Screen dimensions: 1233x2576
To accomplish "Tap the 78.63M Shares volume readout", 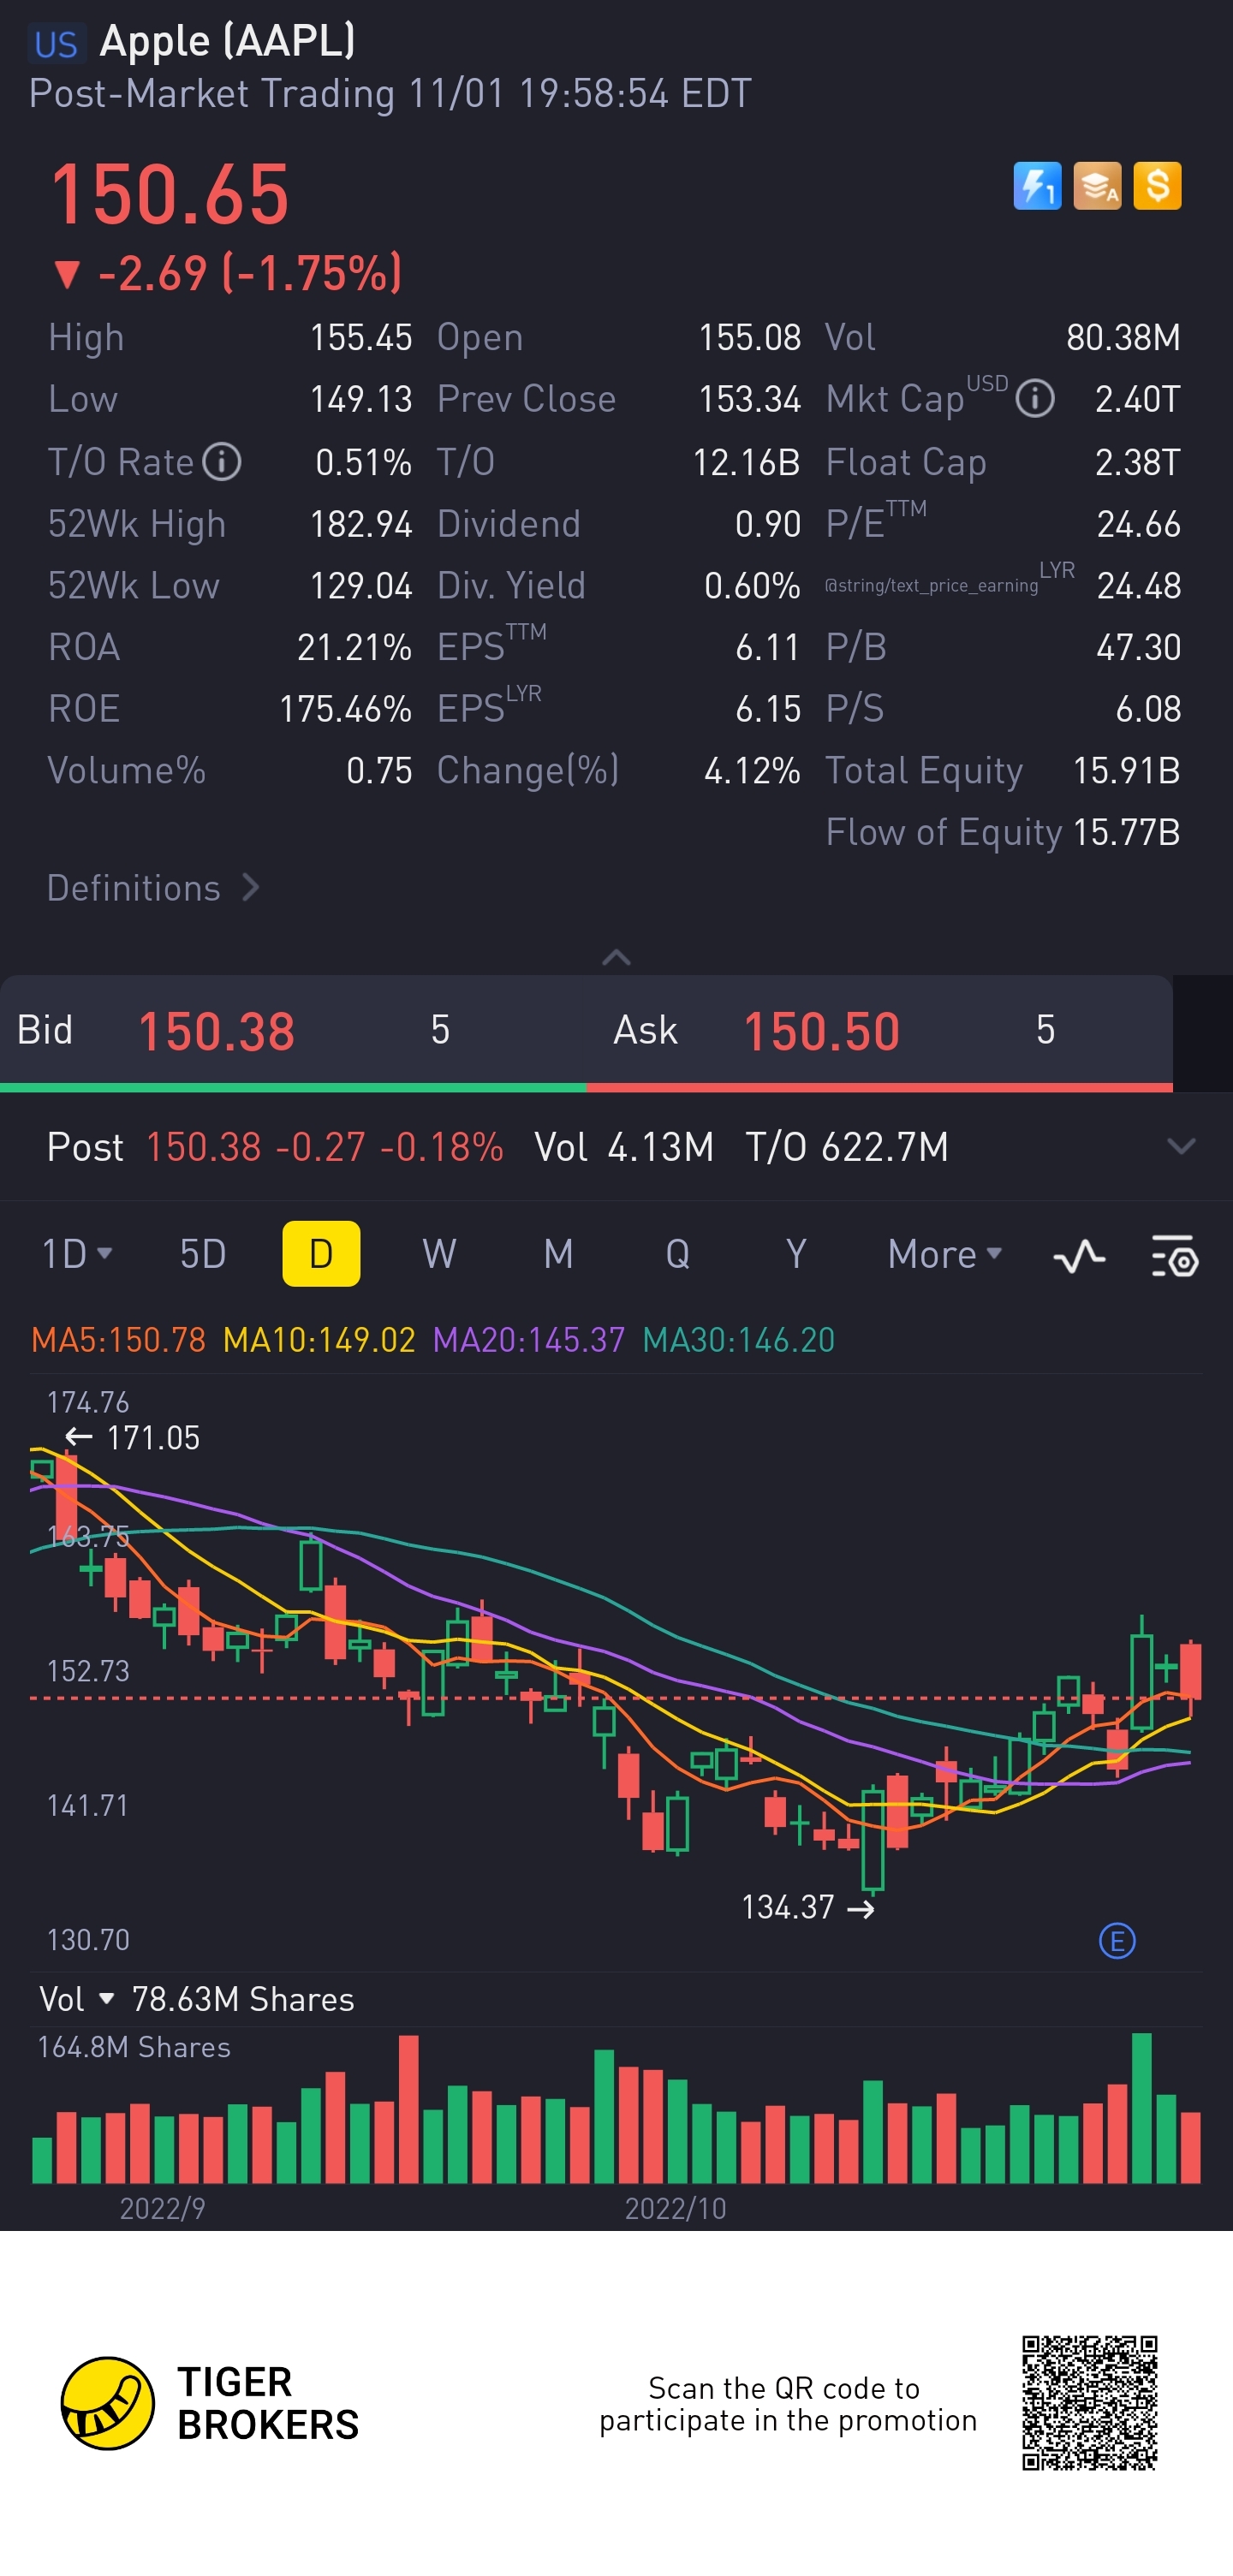I will (243, 1999).
